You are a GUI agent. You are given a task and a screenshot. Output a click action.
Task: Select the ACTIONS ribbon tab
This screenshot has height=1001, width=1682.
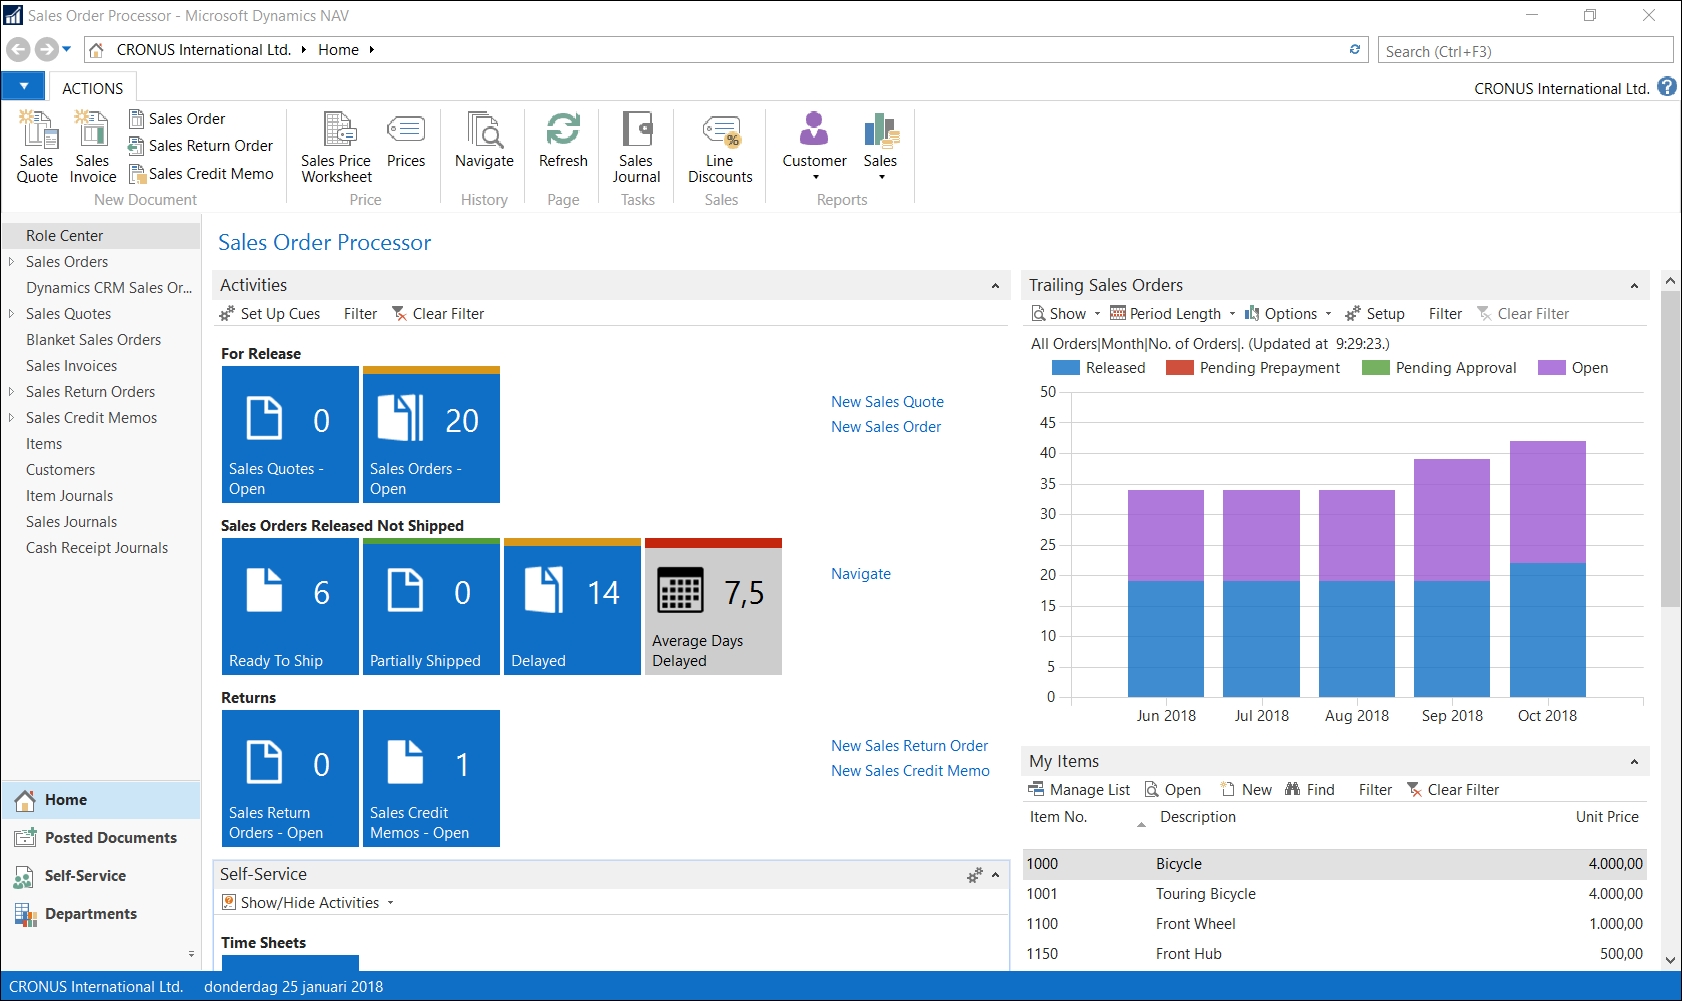(92, 88)
